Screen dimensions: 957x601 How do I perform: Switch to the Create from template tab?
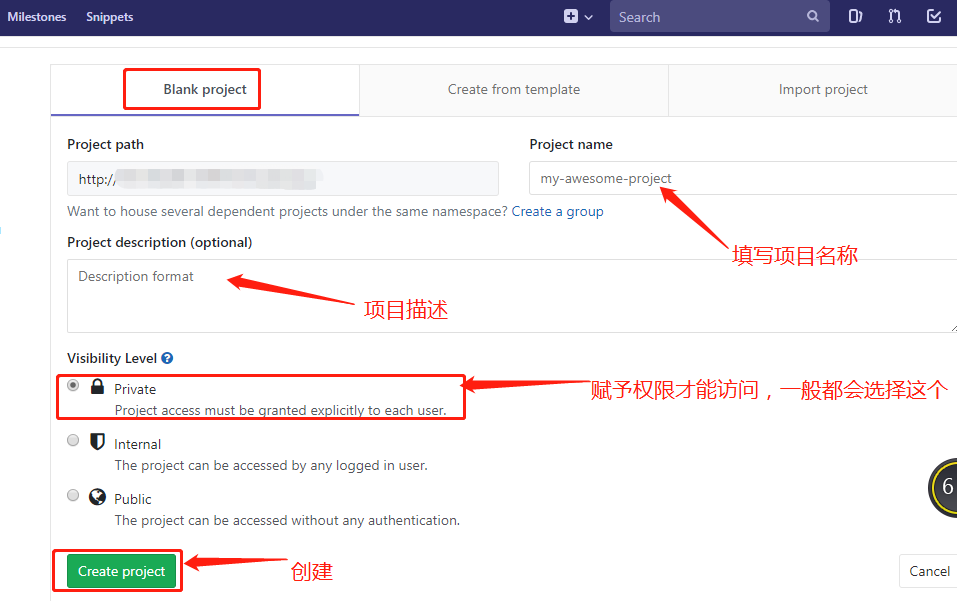(x=513, y=89)
